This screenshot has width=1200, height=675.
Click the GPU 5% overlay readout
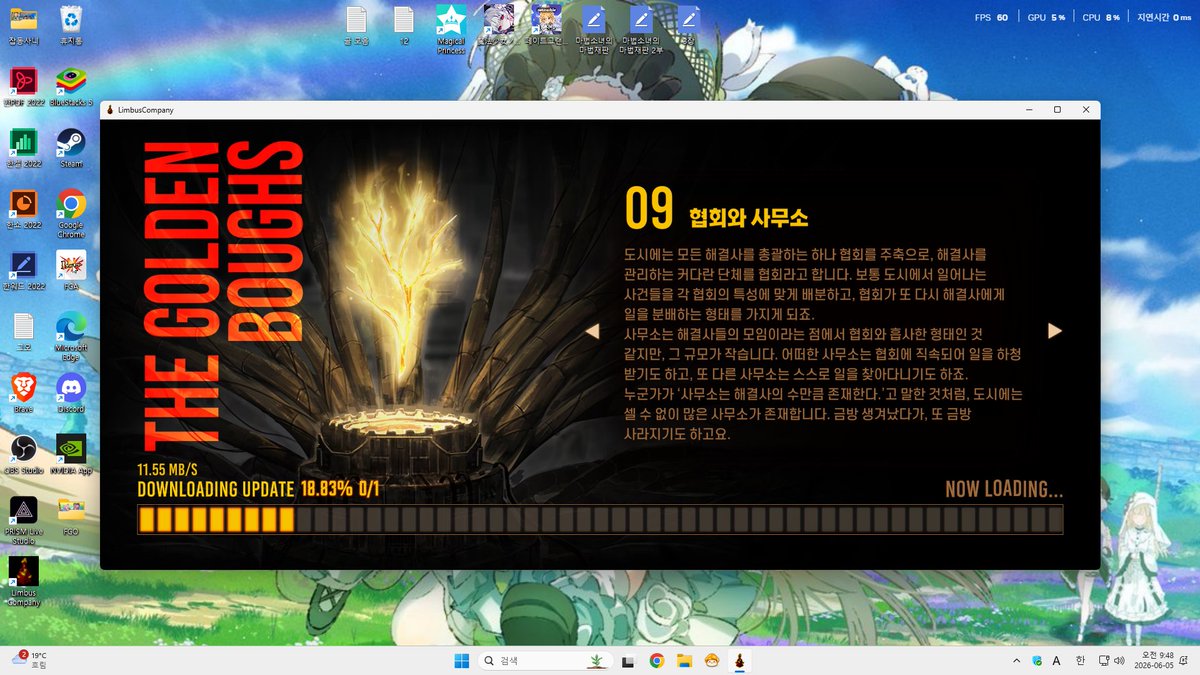click(1046, 17)
